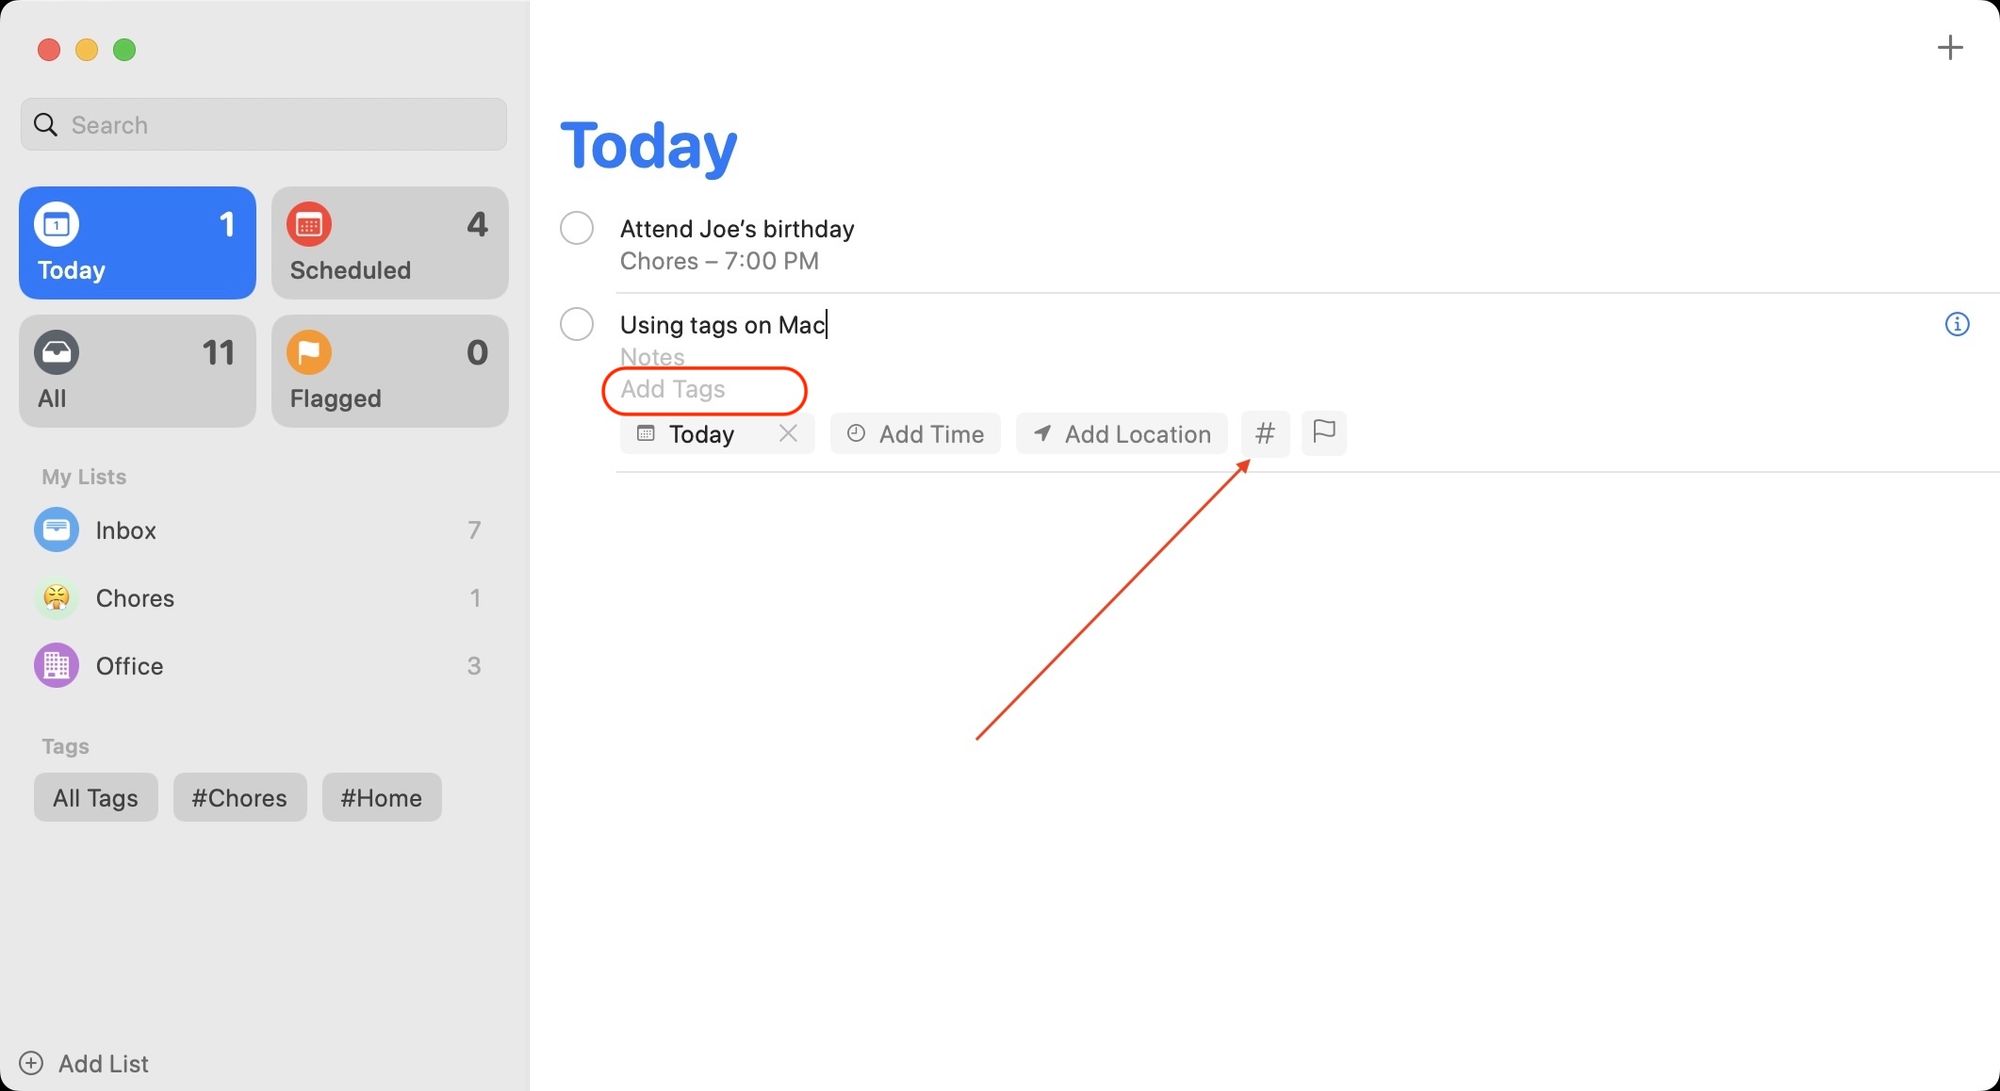Open the Today smart list icon
Viewport: 2000px width, 1091px height.
[56, 224]
